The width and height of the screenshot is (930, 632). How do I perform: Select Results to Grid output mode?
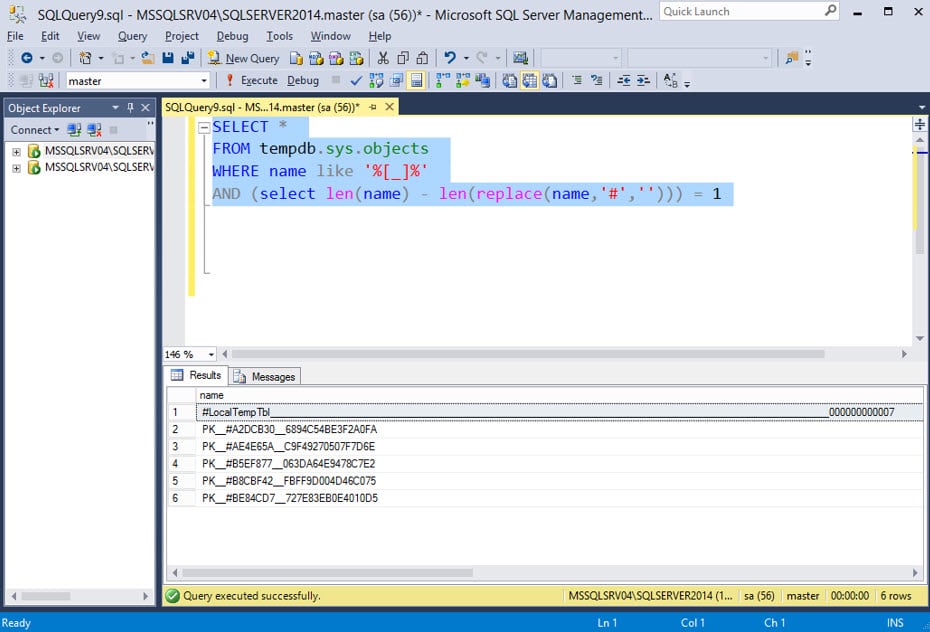click(x=530, y=80)
